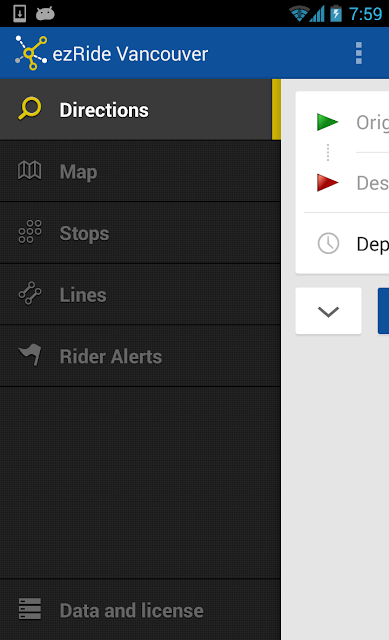The height and width of the screenshot is (640, 389).
Task: Open the Lines section
Action: point(140,295)
